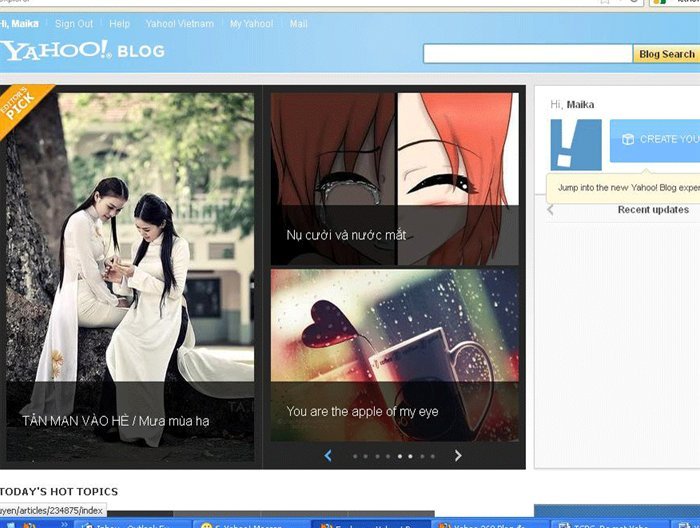This screenshot has width=700, height=528.
Task: Click Maika's profile avatar image
Action: (x=576, y=145)
